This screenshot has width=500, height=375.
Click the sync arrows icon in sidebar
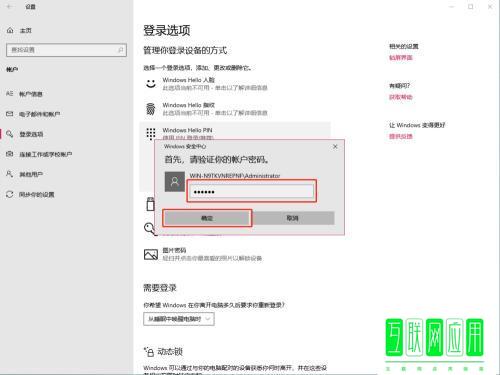tap(10, 194)
